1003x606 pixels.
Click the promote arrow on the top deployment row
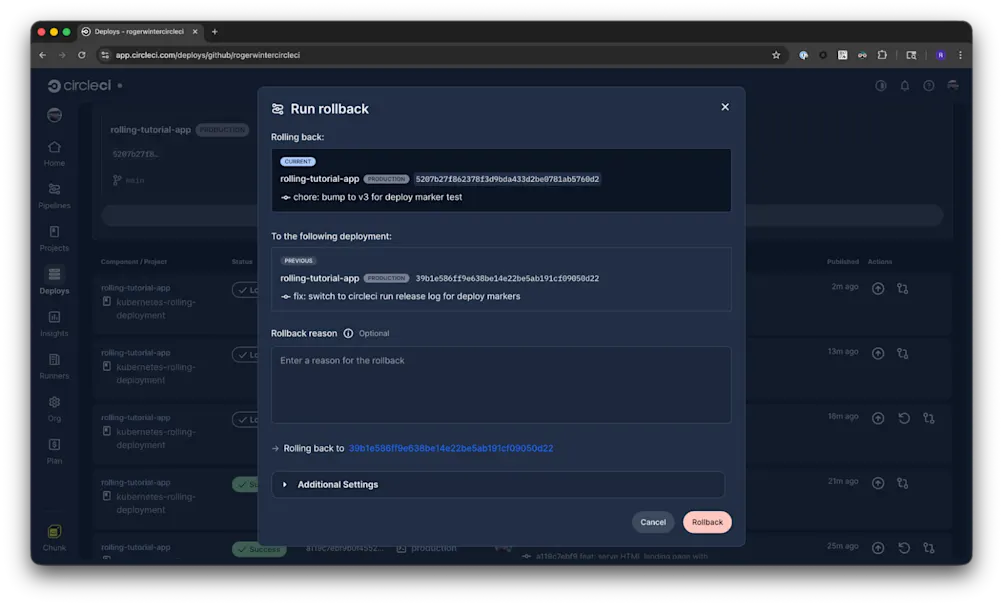coord(877,290)
